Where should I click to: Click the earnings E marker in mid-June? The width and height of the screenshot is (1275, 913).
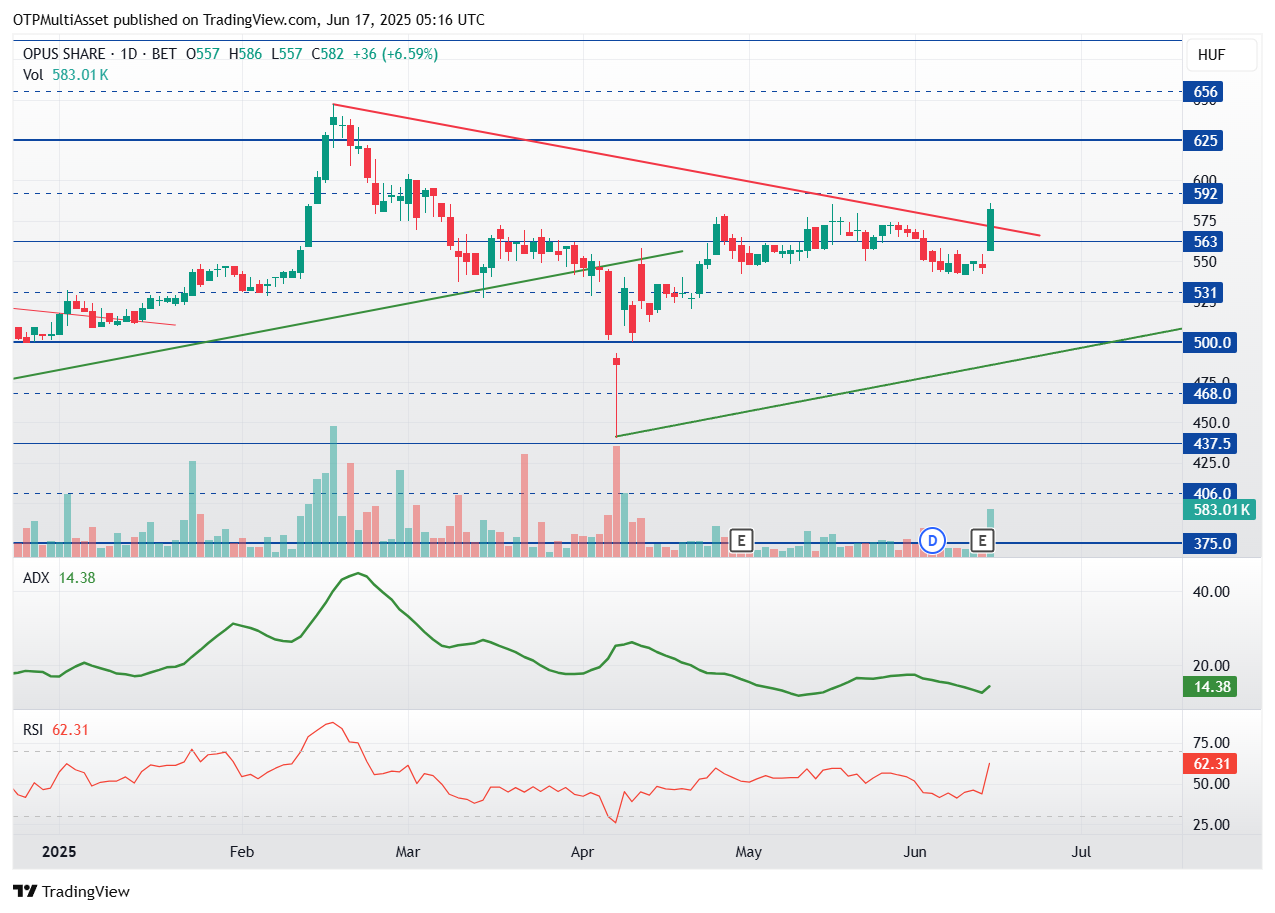click(983, 541)
